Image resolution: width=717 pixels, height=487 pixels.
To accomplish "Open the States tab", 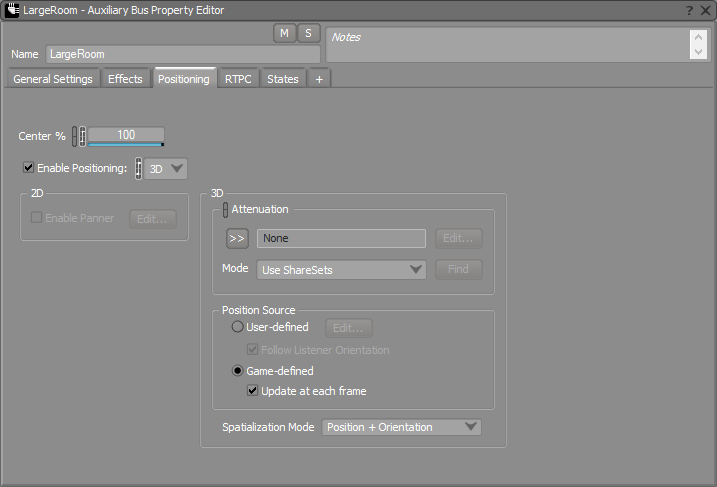I will coord(283,79).
